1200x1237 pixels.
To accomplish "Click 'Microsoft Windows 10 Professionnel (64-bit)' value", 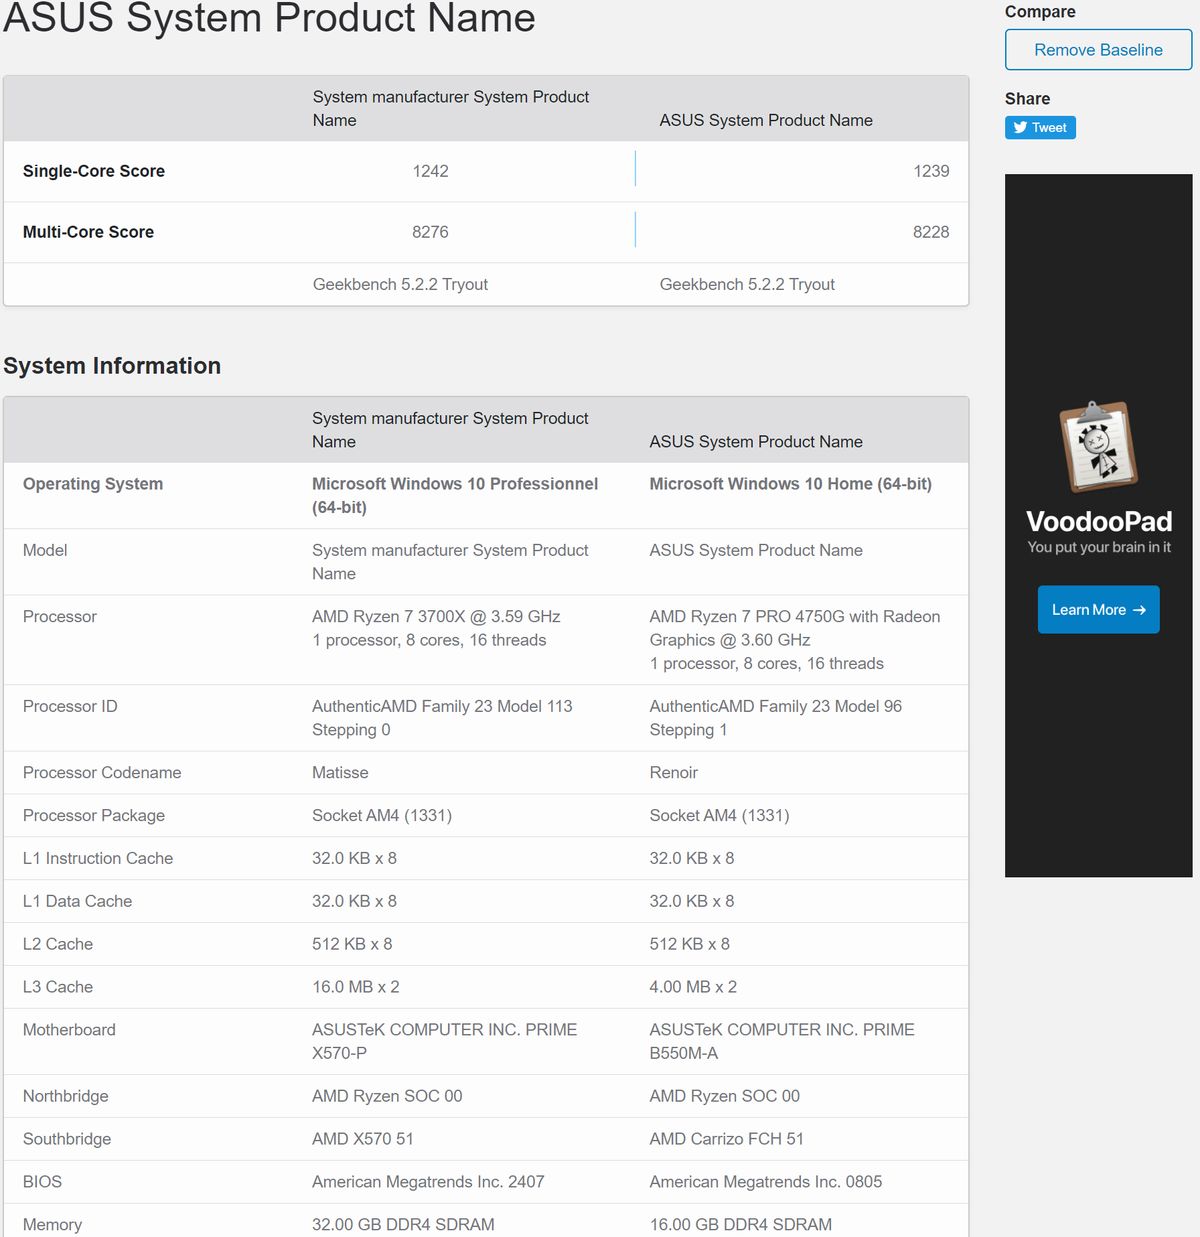I will (x=455, y=495).
